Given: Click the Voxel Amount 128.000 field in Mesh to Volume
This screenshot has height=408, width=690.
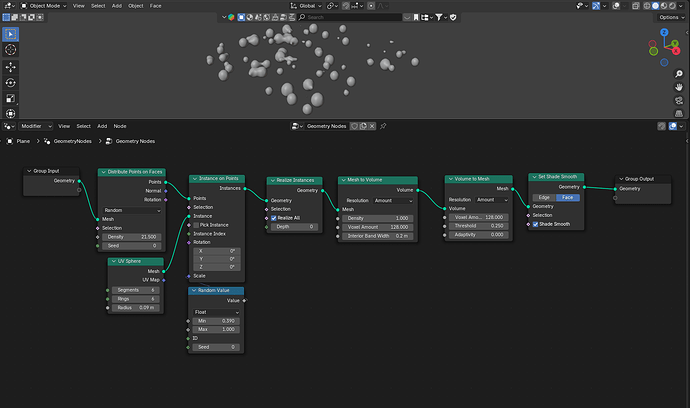Looking at the screenshot, I should click(x=378, y=227).
